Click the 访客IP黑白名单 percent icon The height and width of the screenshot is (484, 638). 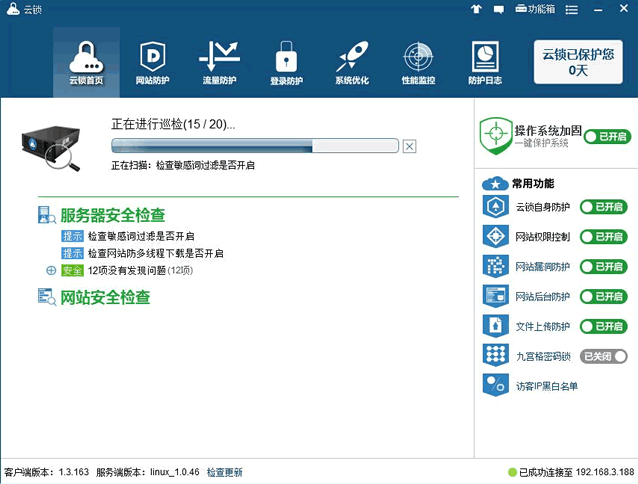(496, 385)
